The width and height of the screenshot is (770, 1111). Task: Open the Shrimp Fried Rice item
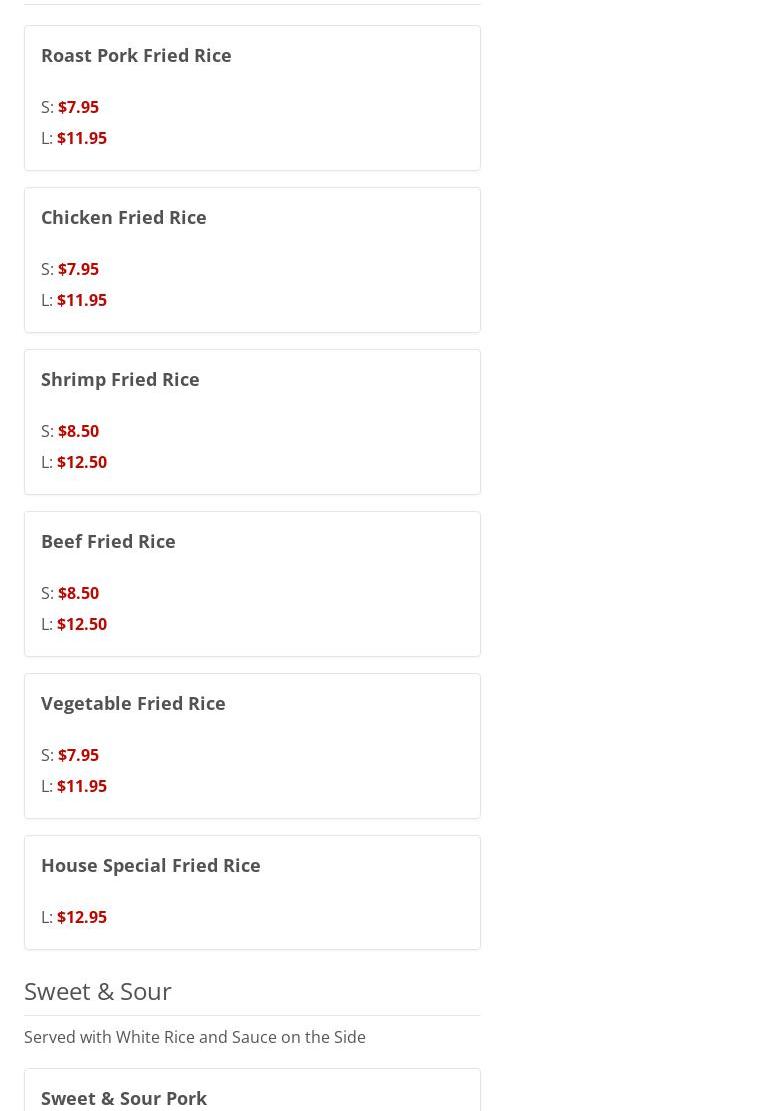[120, 379]
